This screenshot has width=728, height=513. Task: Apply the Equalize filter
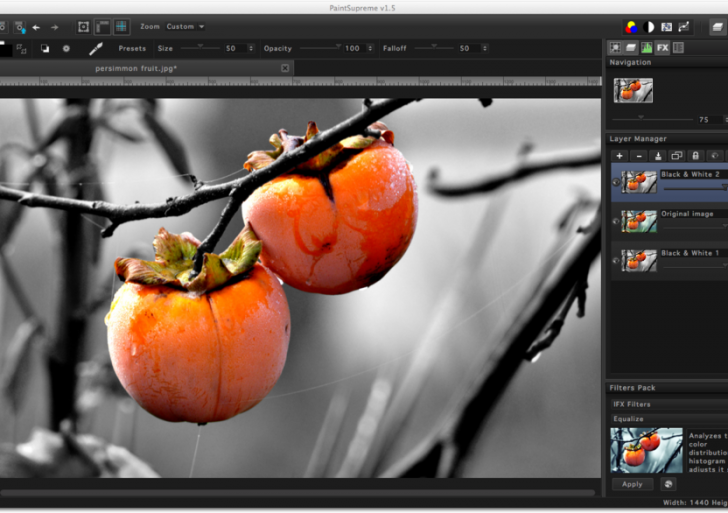pos(632,484)
